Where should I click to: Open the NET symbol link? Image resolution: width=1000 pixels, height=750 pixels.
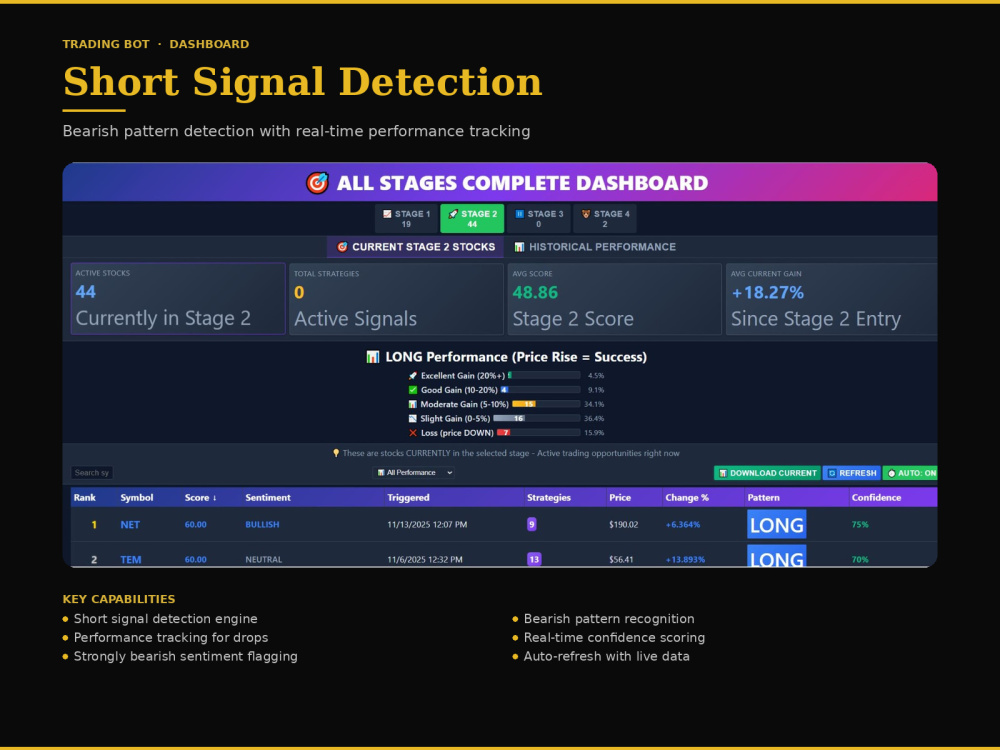(130, 525)
